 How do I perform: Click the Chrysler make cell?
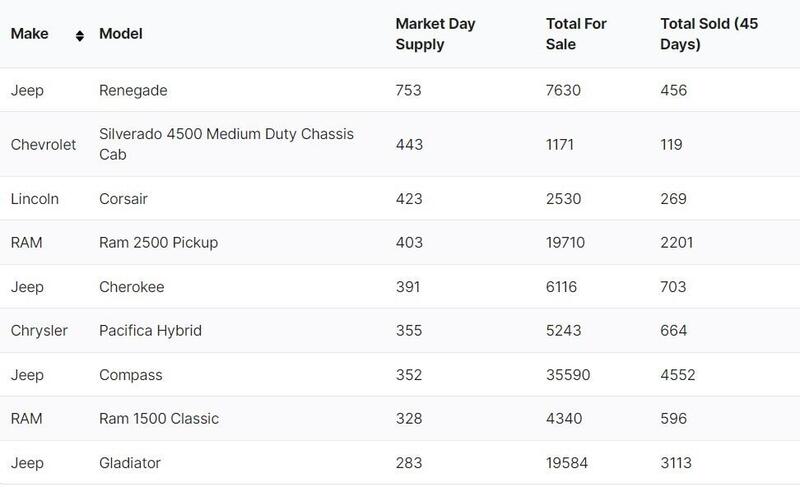tap(39, 331)
